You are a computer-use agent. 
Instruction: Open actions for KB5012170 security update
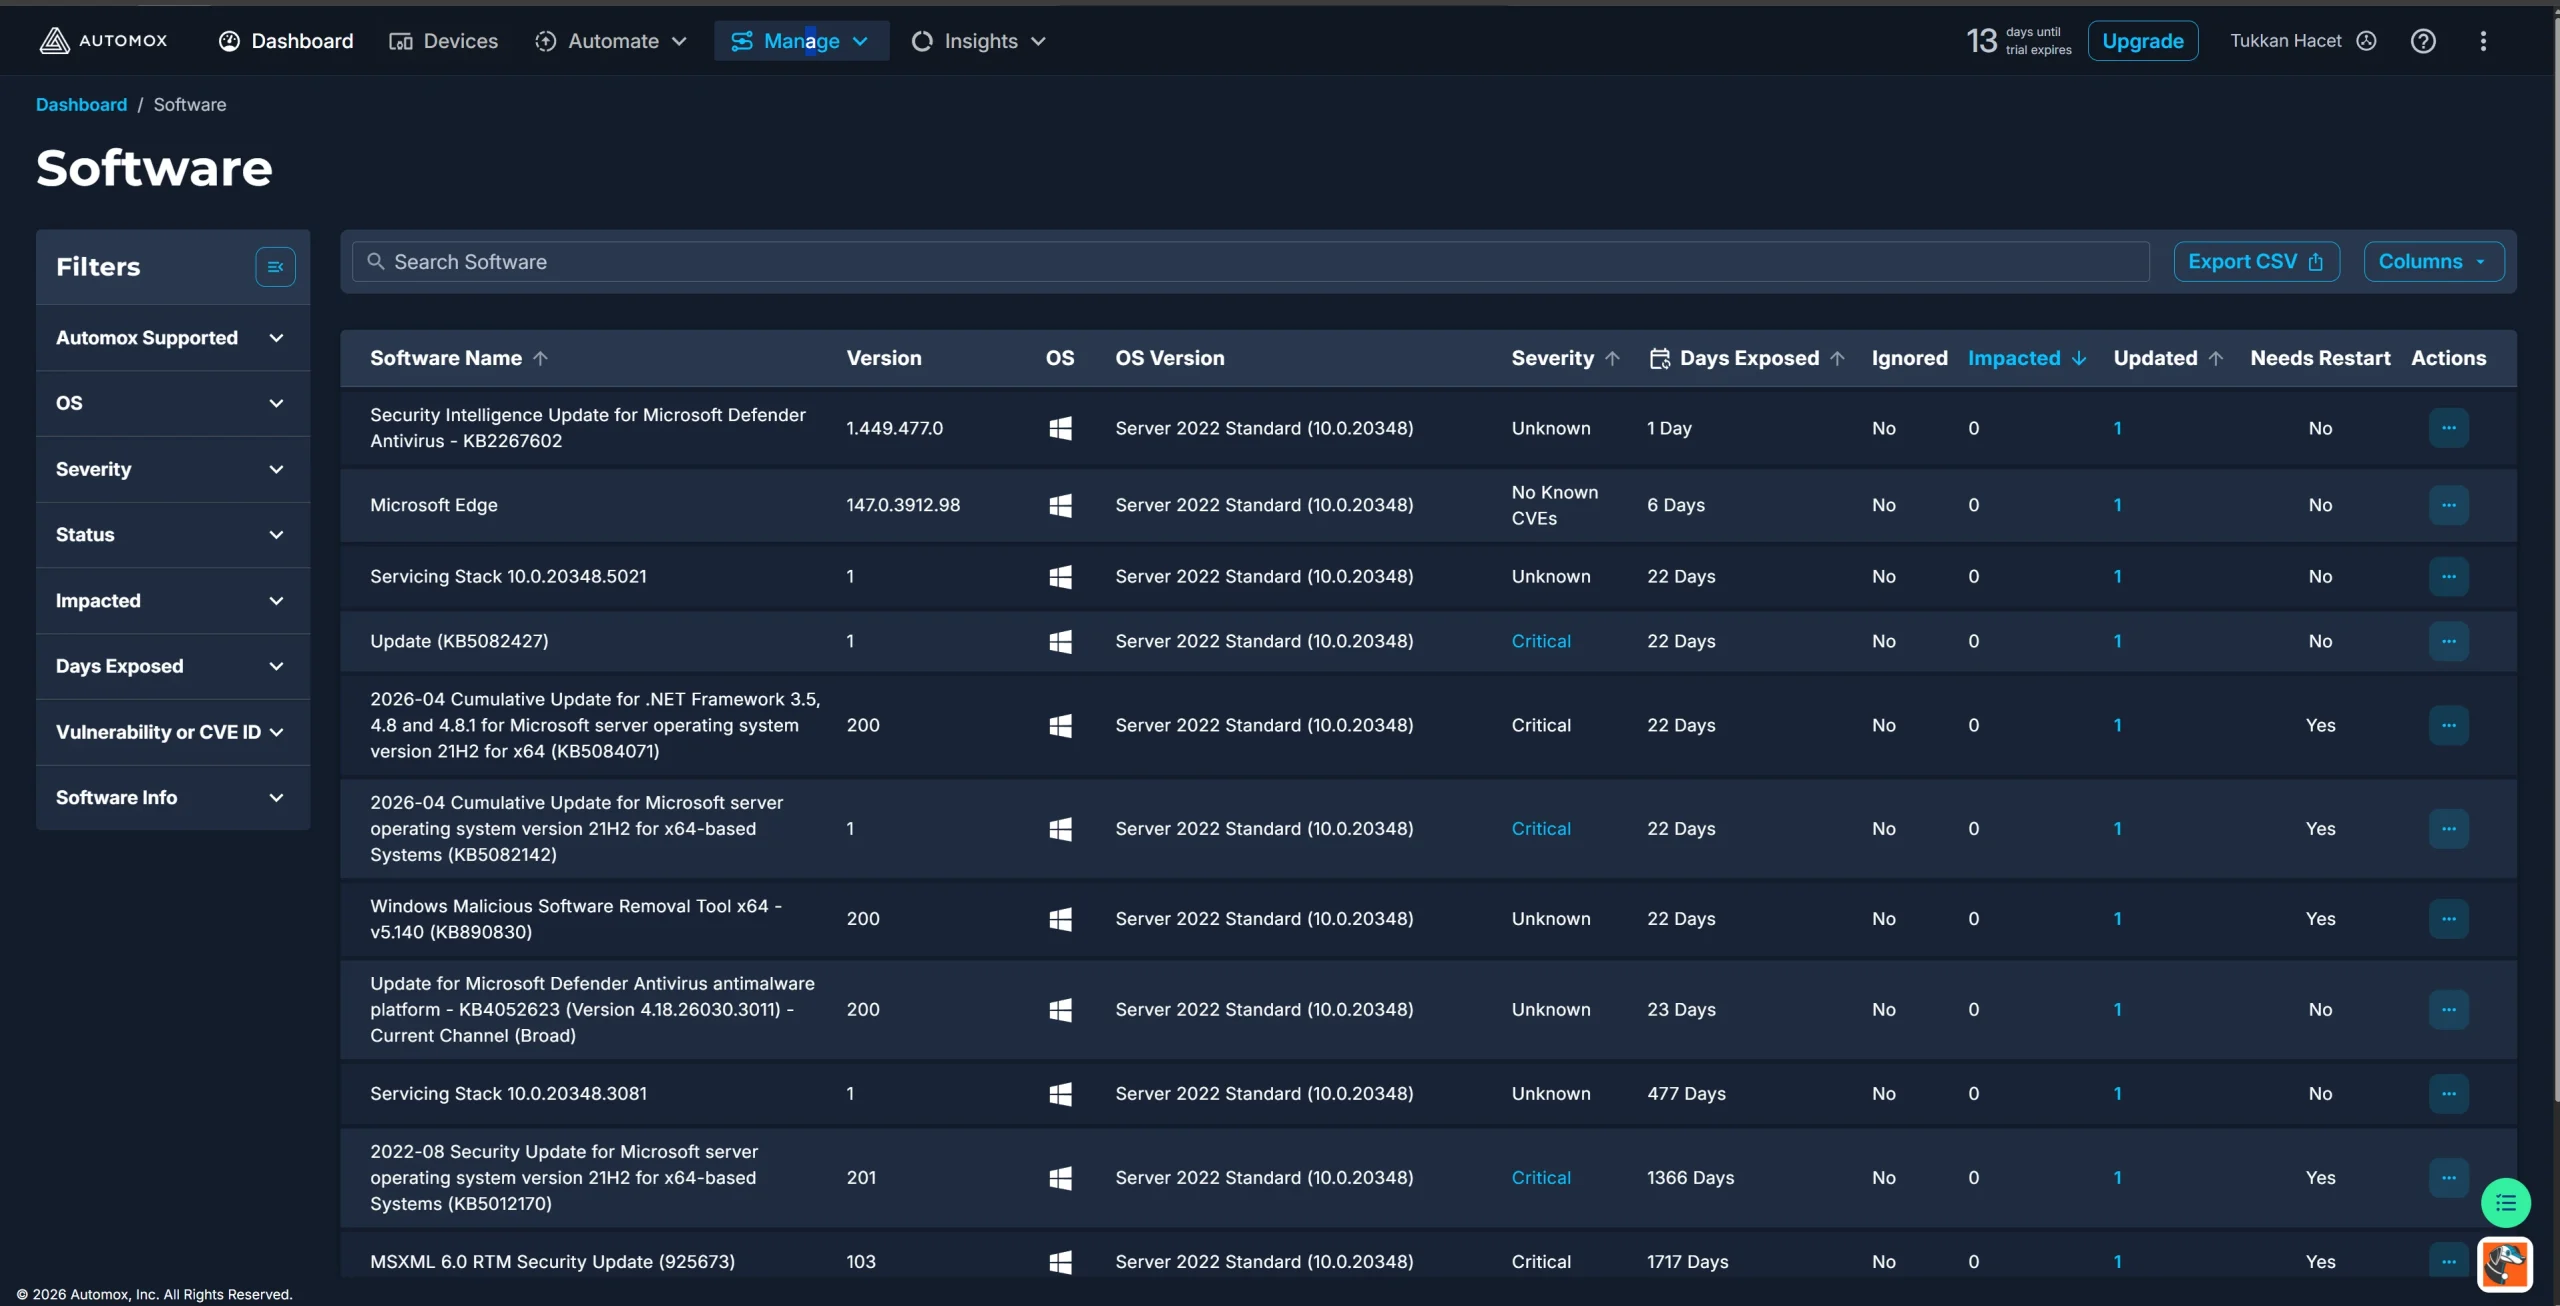pos(2448,1177)
